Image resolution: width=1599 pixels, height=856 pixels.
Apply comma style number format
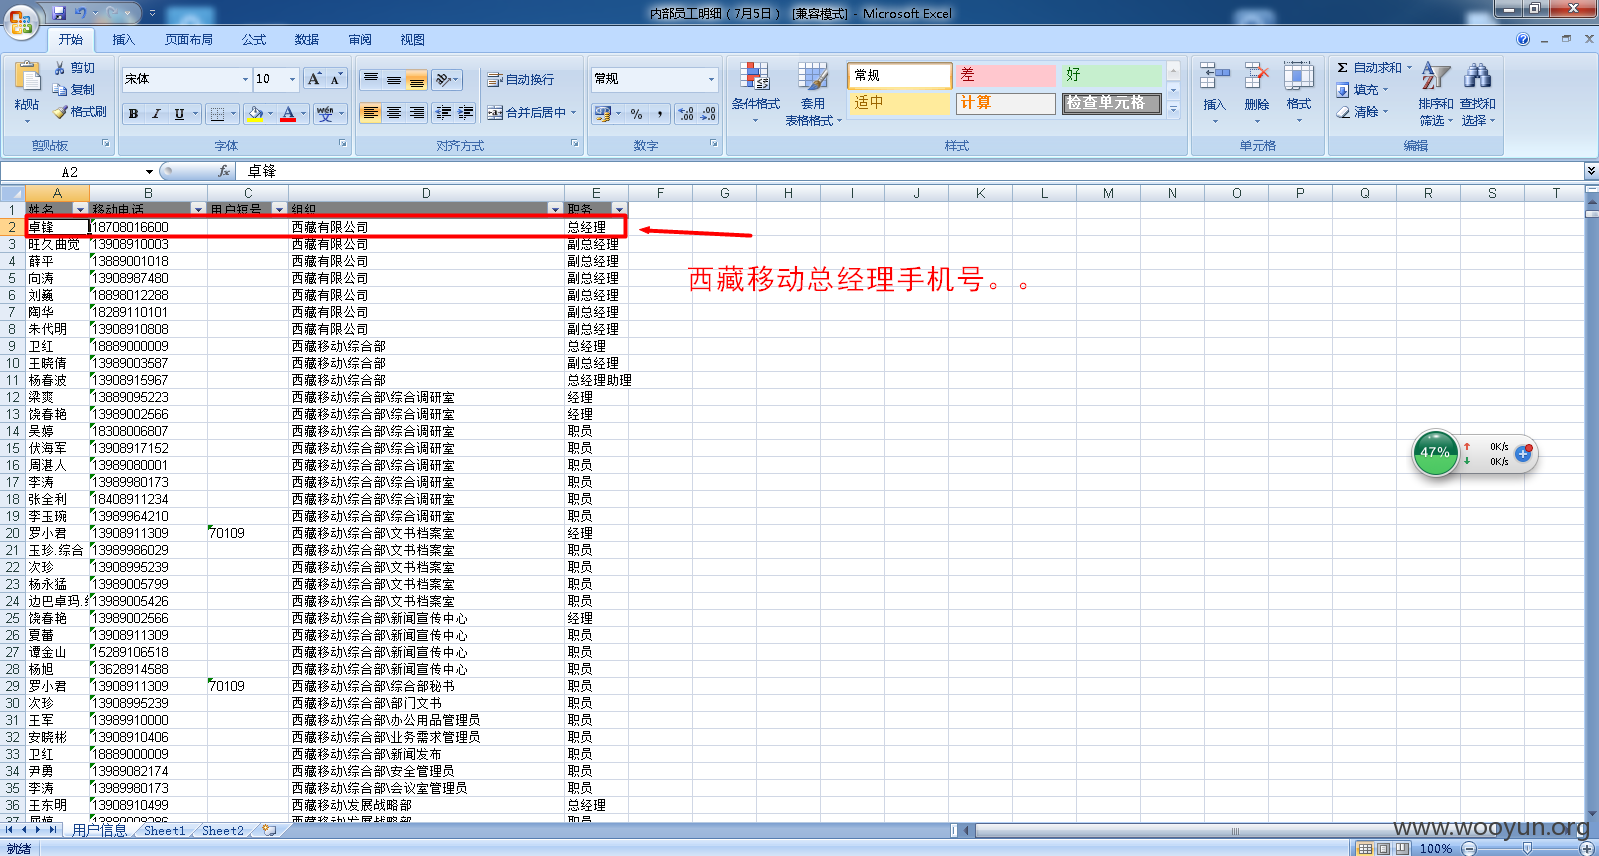(660, 114)
